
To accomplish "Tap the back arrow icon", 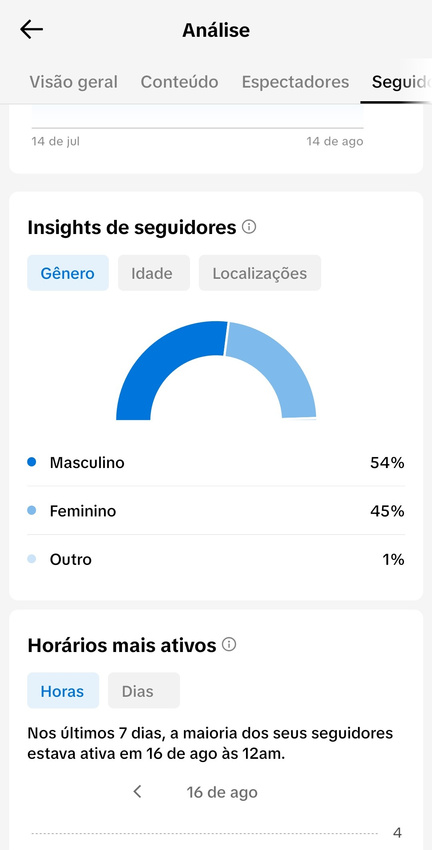I will 31,30.
